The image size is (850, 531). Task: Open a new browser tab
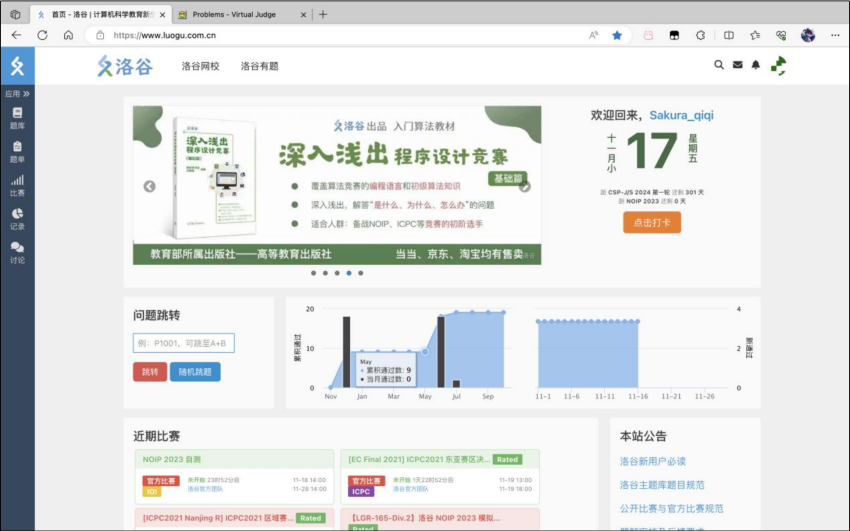coord(323,15)
